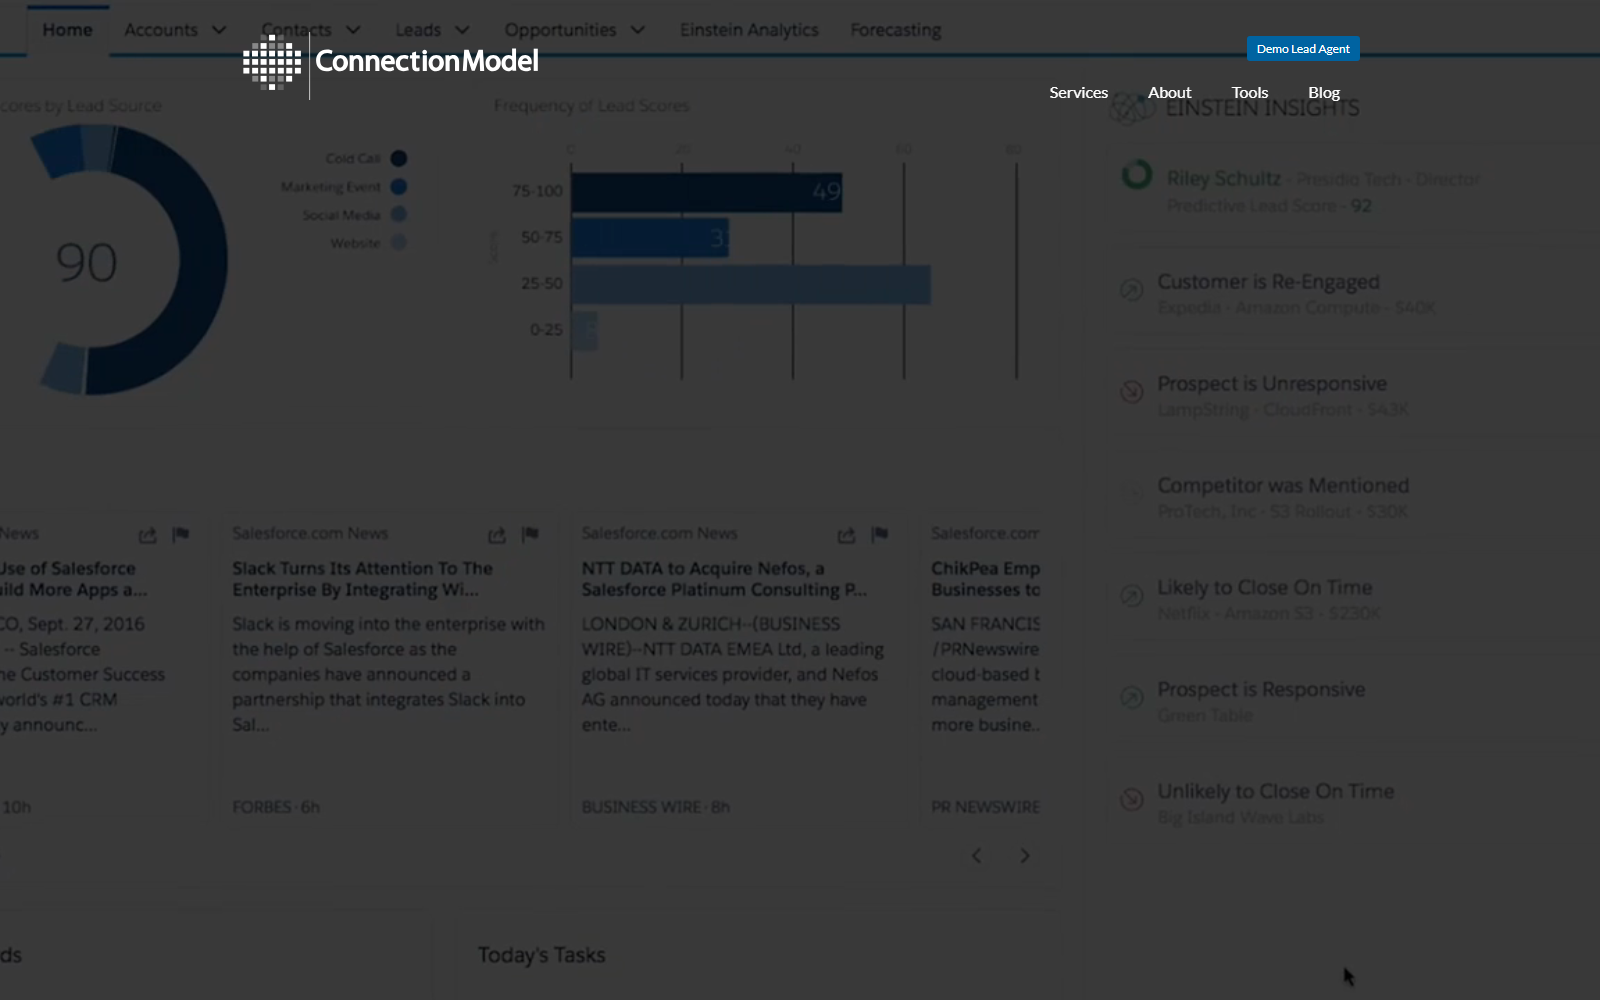
Task: Flag the NTT DATA to Acquire Nefos article
Action: pyautogui.click(x=879, y=535)
